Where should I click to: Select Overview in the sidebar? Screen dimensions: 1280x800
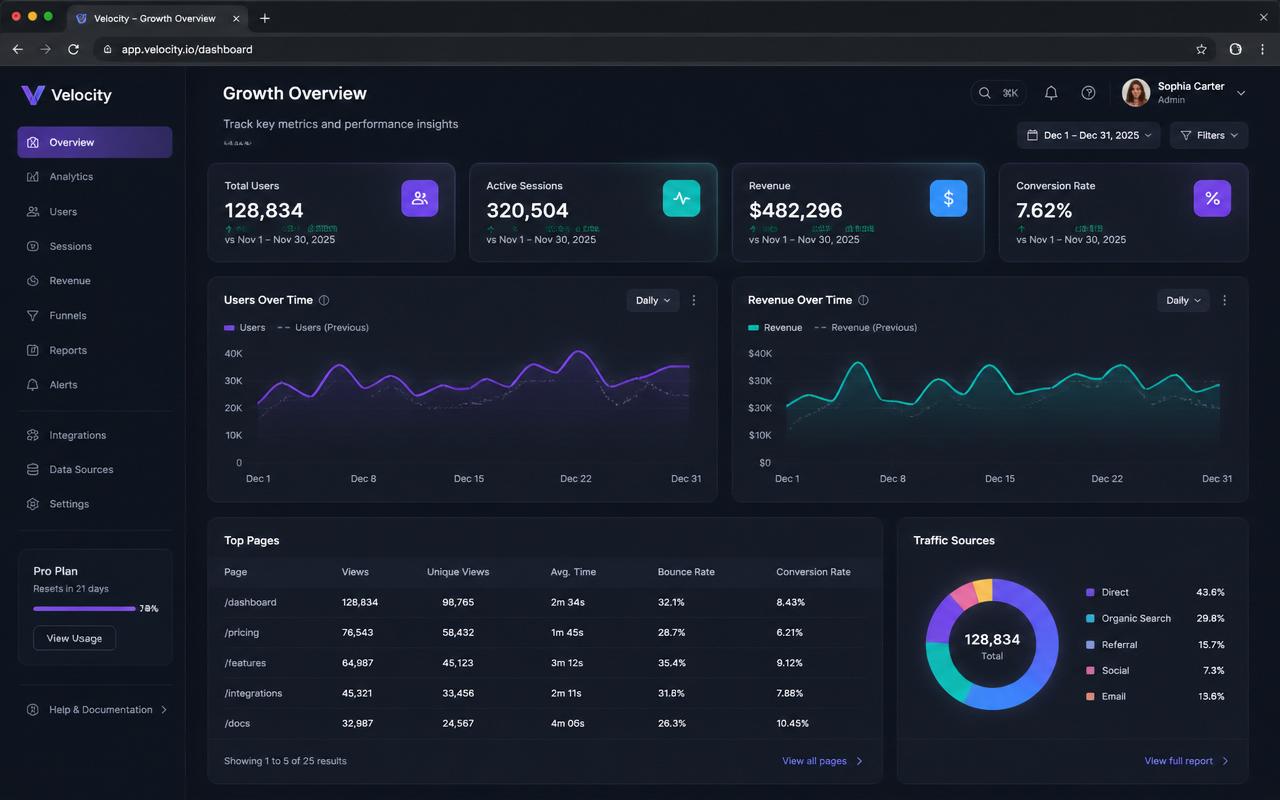click(x=95, y=142)
